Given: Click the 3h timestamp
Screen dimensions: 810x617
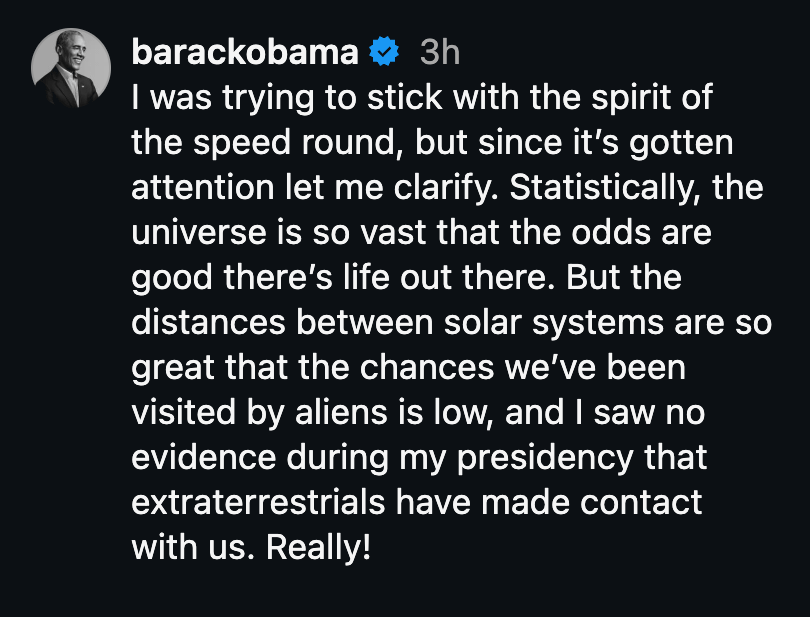Looking at the screenshot, I should (x=437, y=50).
